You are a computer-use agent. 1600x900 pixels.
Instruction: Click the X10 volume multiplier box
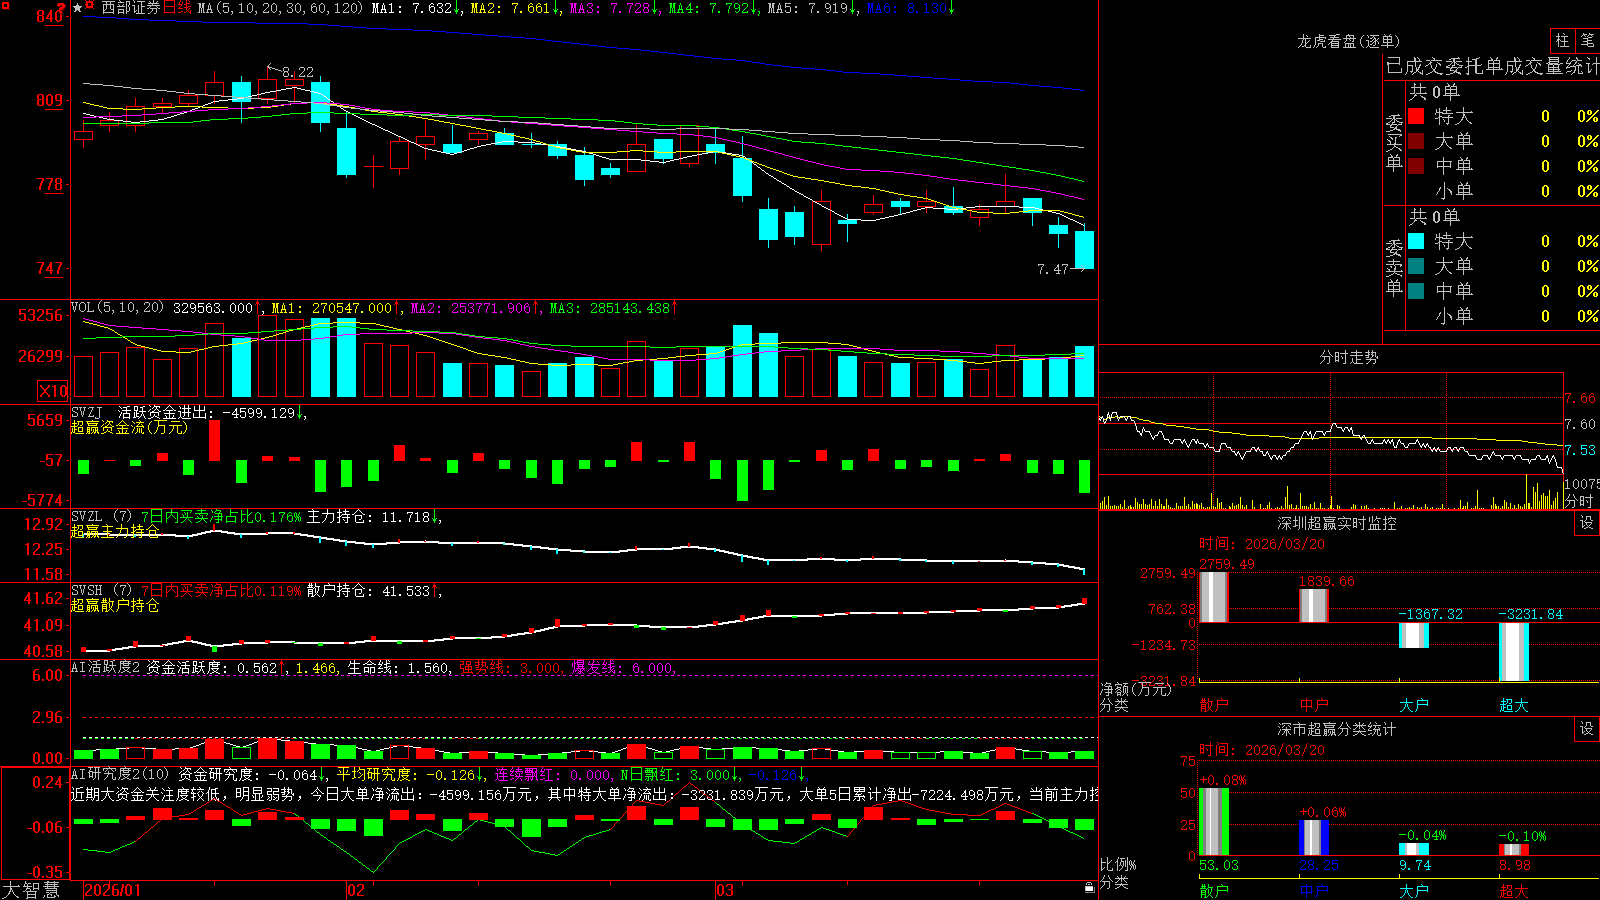(x=53, y=391)
